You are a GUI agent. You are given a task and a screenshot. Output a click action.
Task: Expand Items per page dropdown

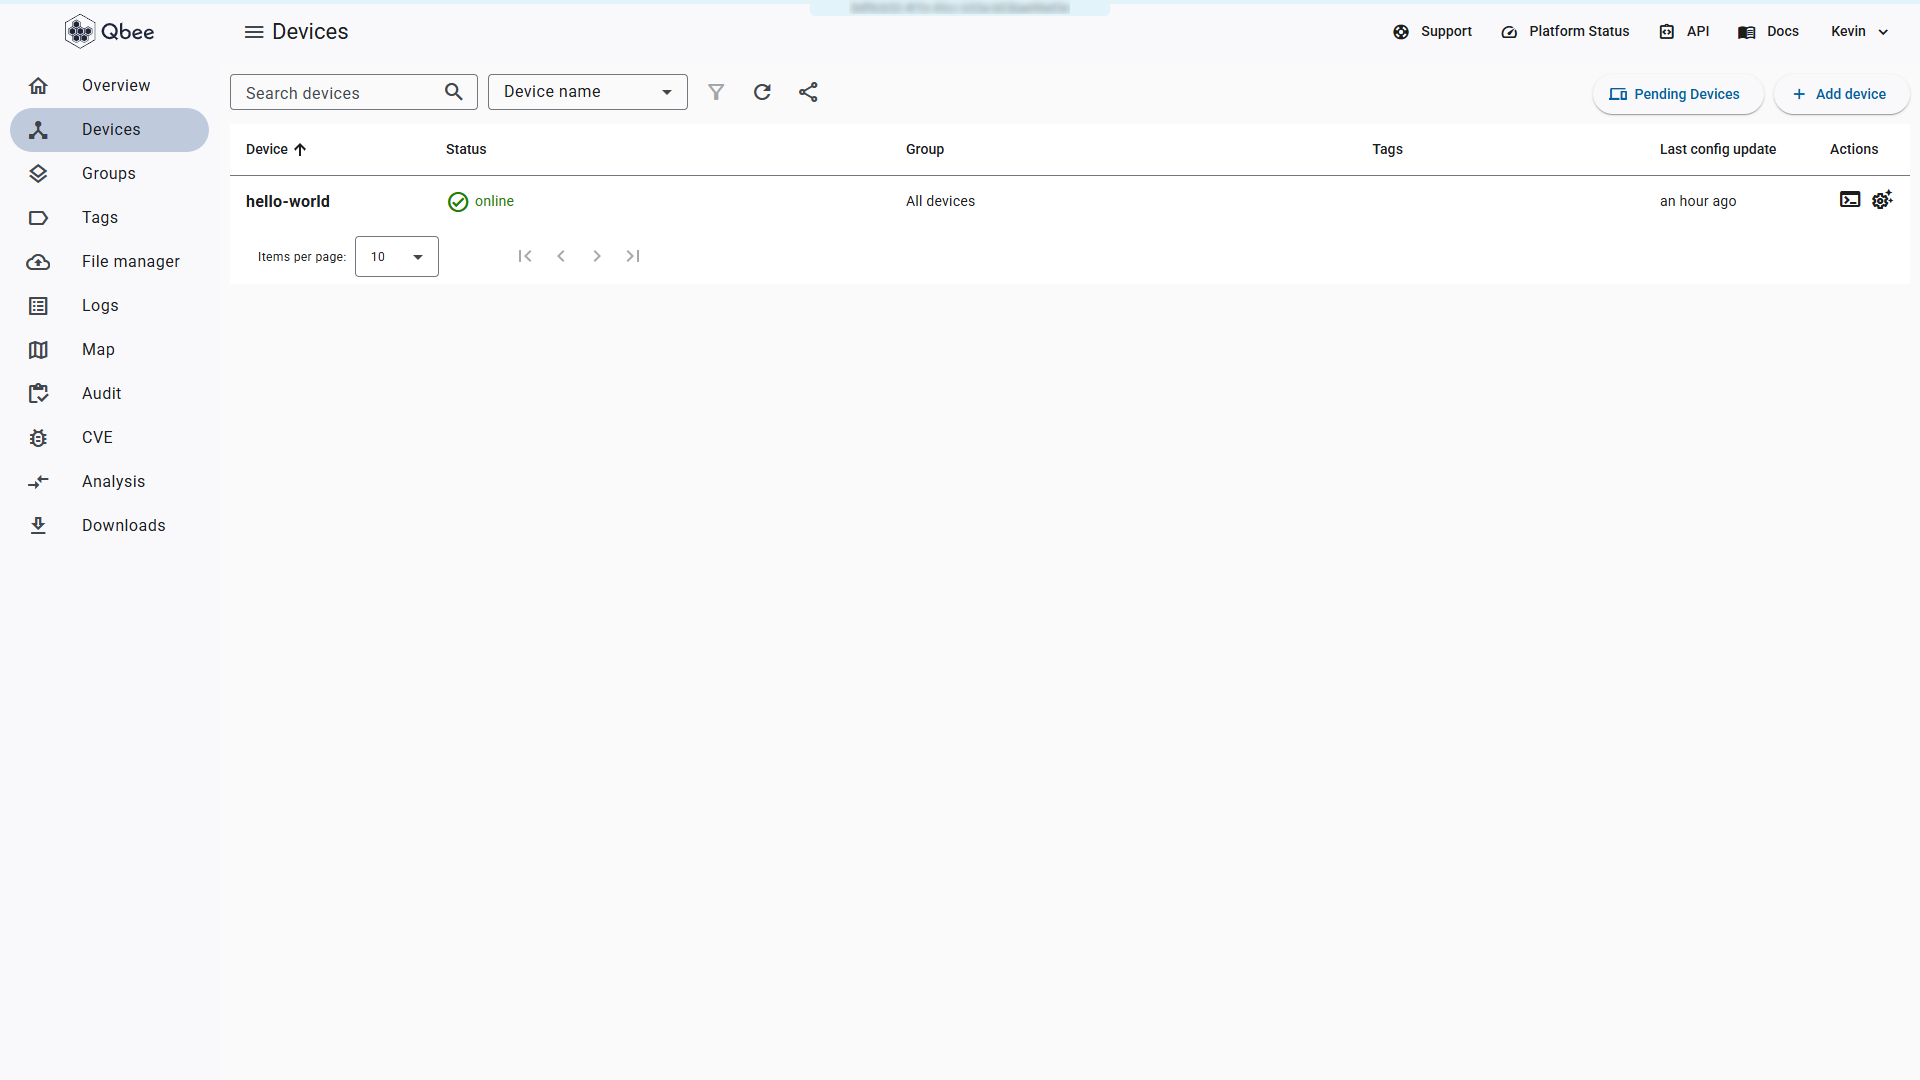[397, 257]
